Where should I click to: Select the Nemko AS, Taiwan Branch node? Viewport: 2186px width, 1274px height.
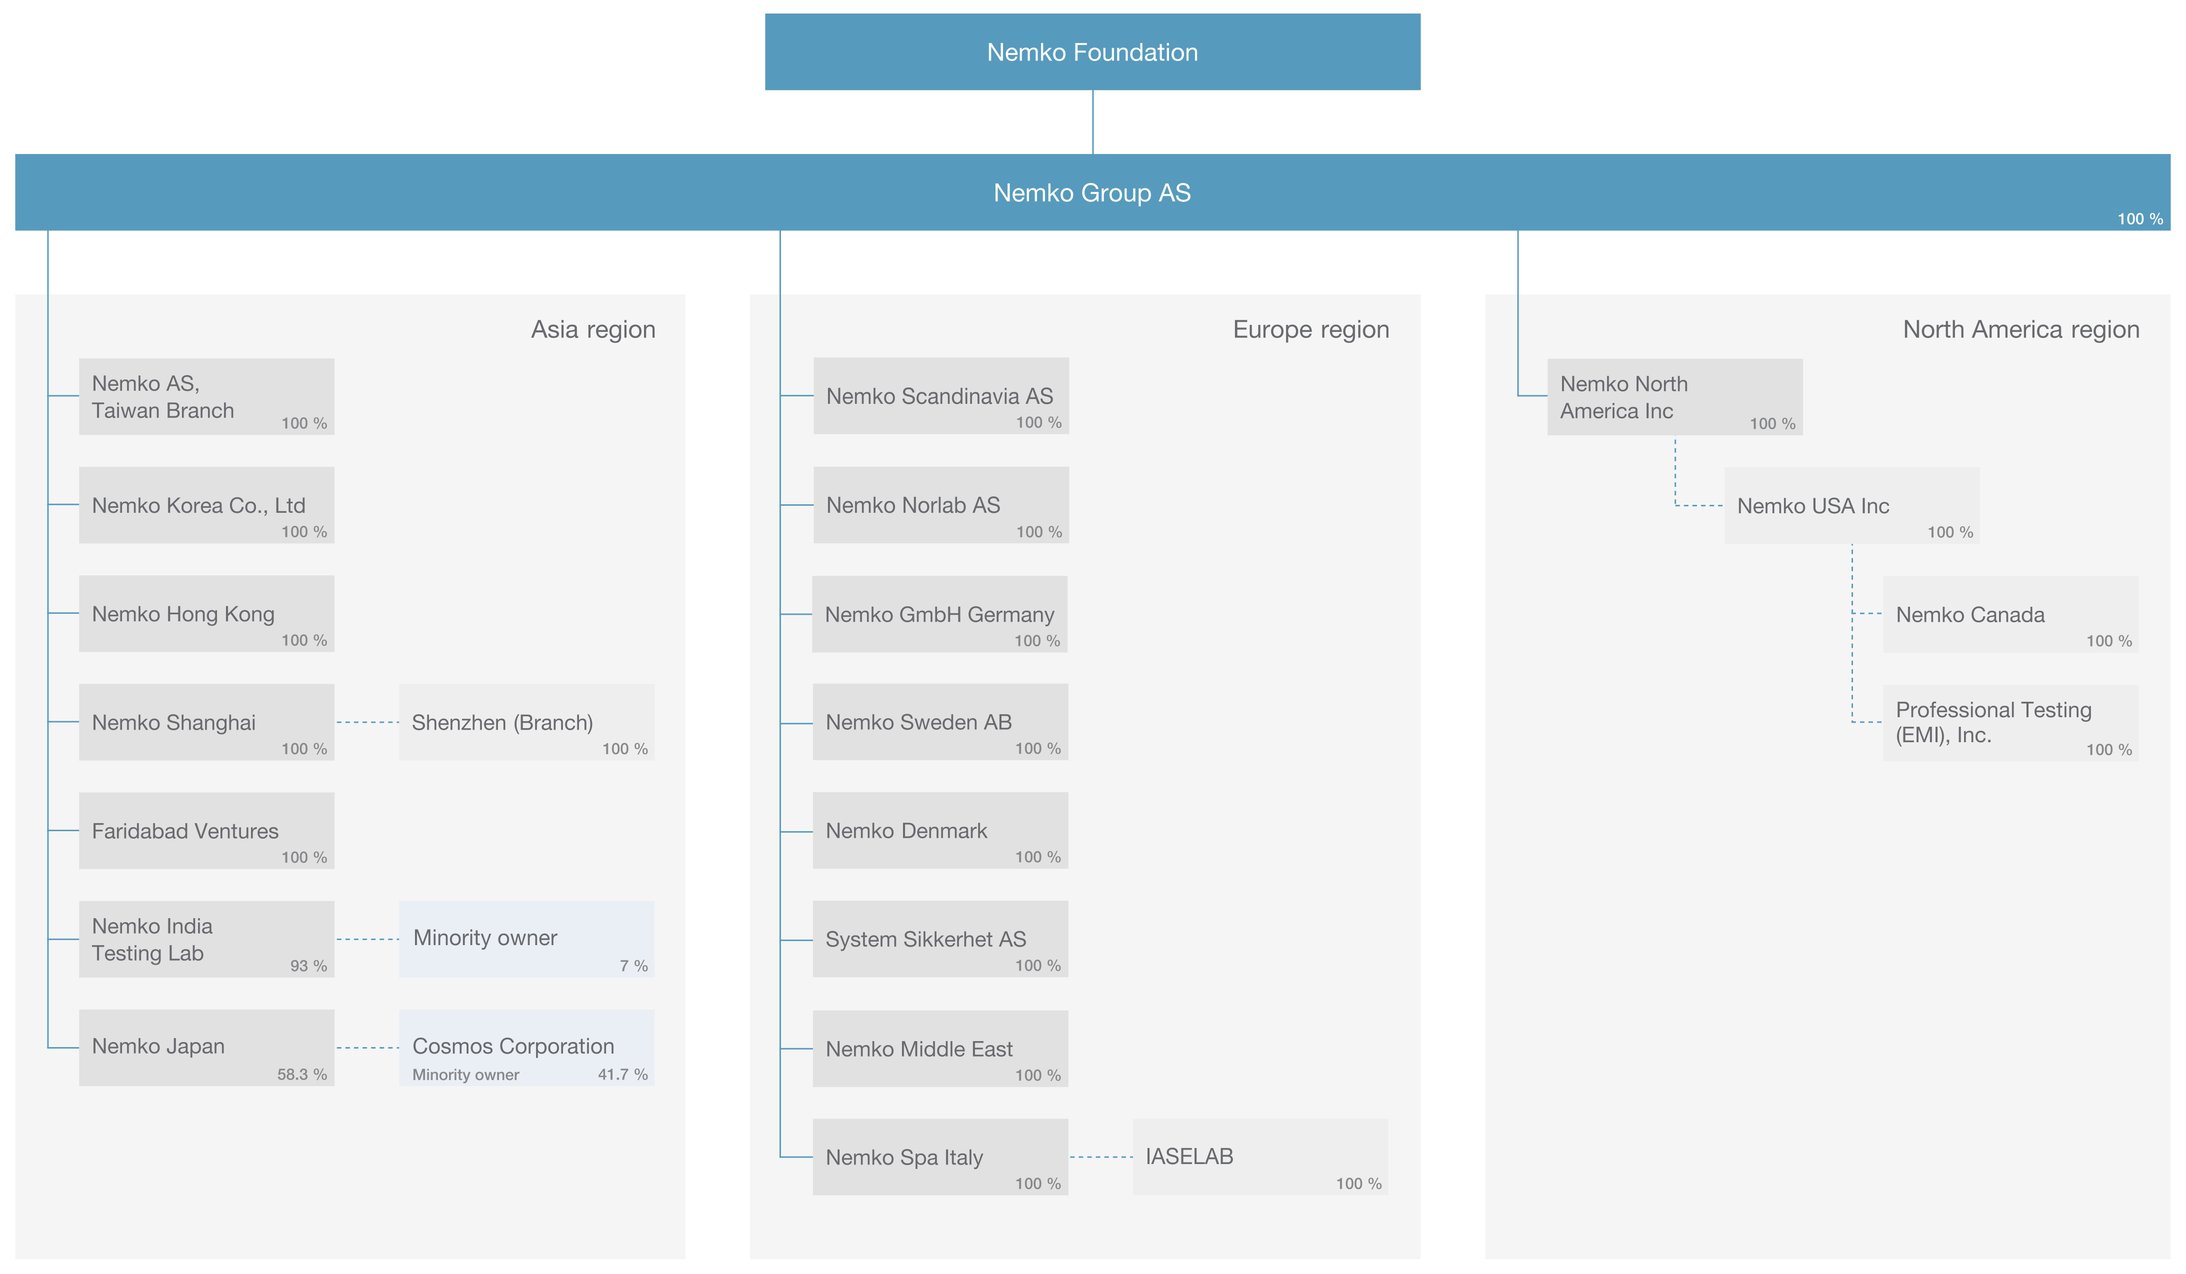point(206,396)
